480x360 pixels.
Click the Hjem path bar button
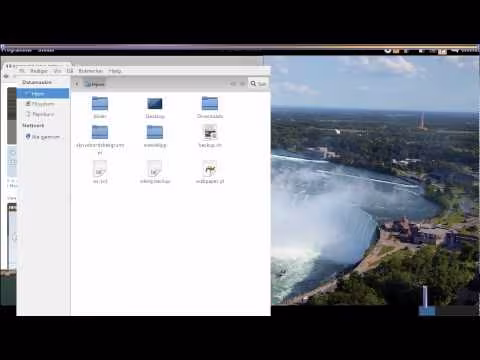pyautogui.click(x=94, y=84)
